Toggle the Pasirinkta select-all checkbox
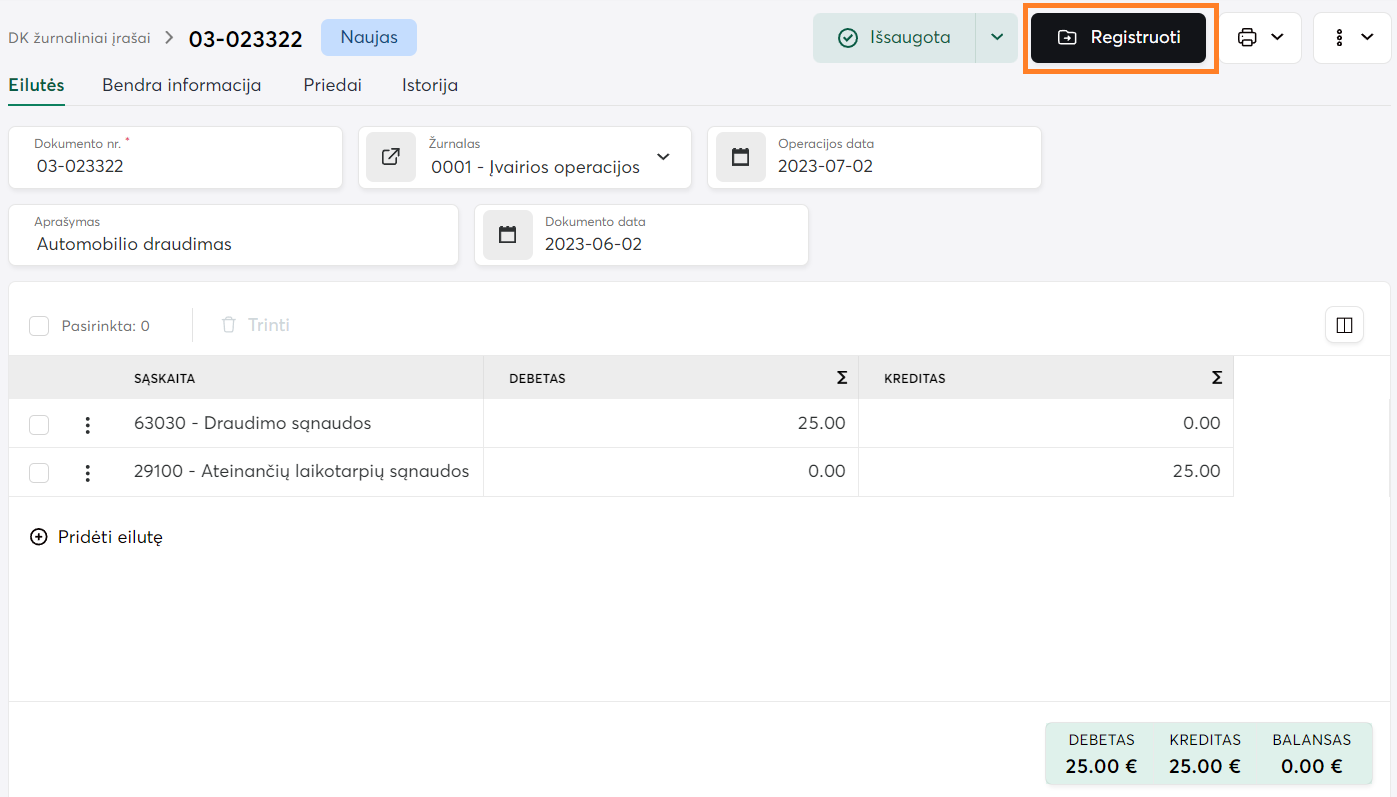 tap(39, 326)
